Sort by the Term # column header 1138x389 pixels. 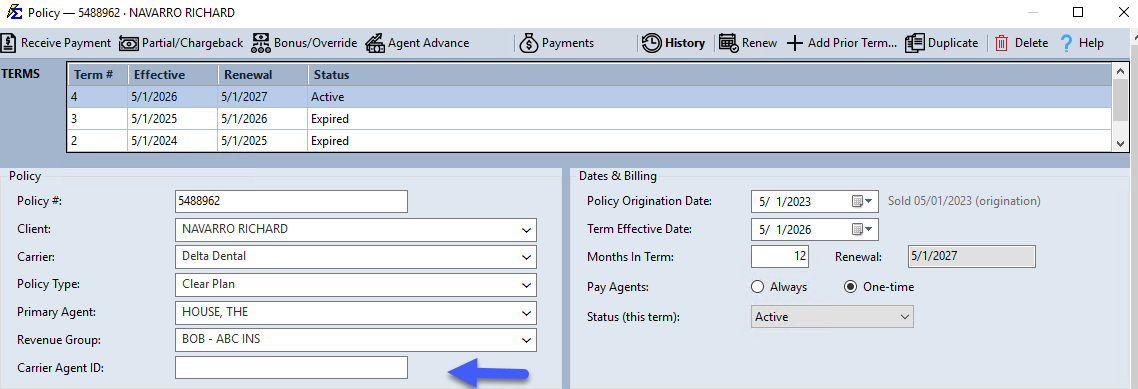(98, 75)
